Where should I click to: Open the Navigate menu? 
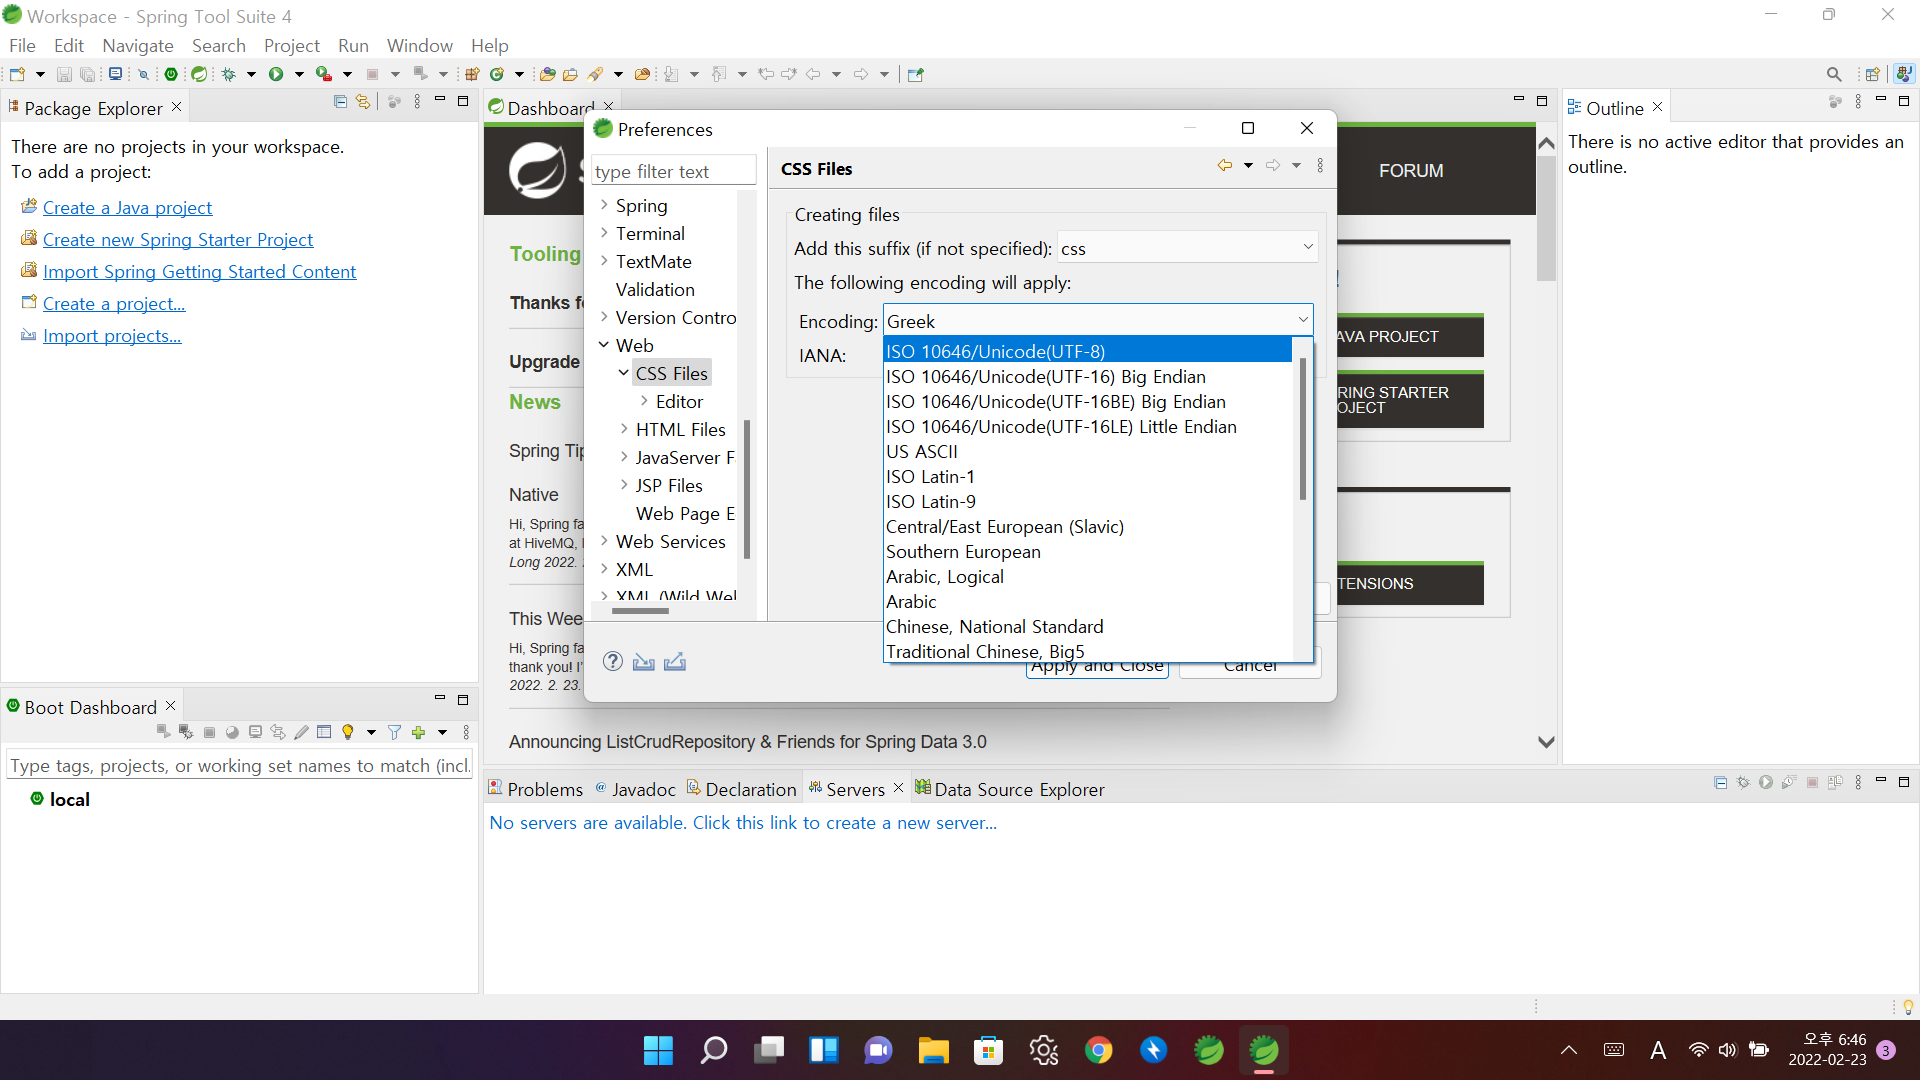click(x=138, y=45)
